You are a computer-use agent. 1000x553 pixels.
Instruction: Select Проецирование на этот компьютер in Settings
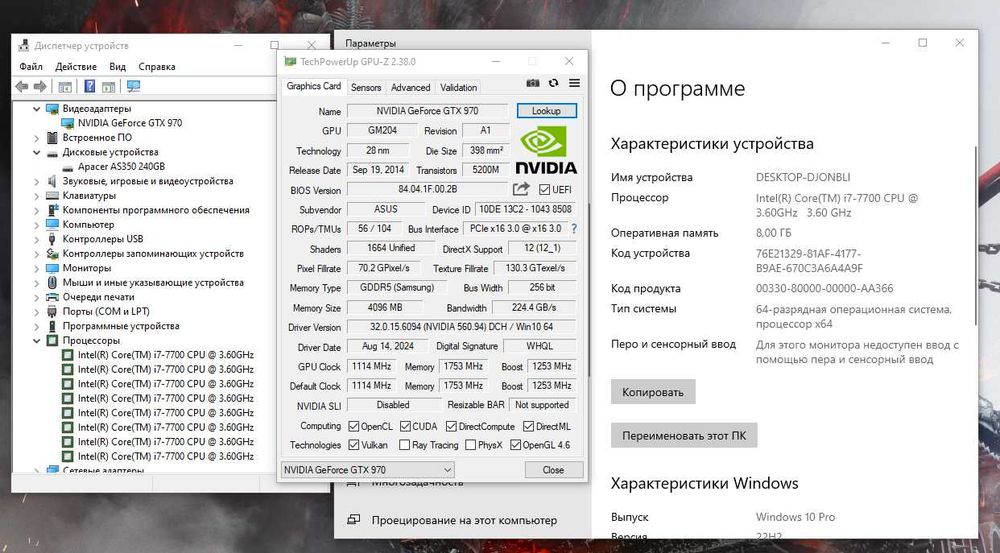coord(464,520)
